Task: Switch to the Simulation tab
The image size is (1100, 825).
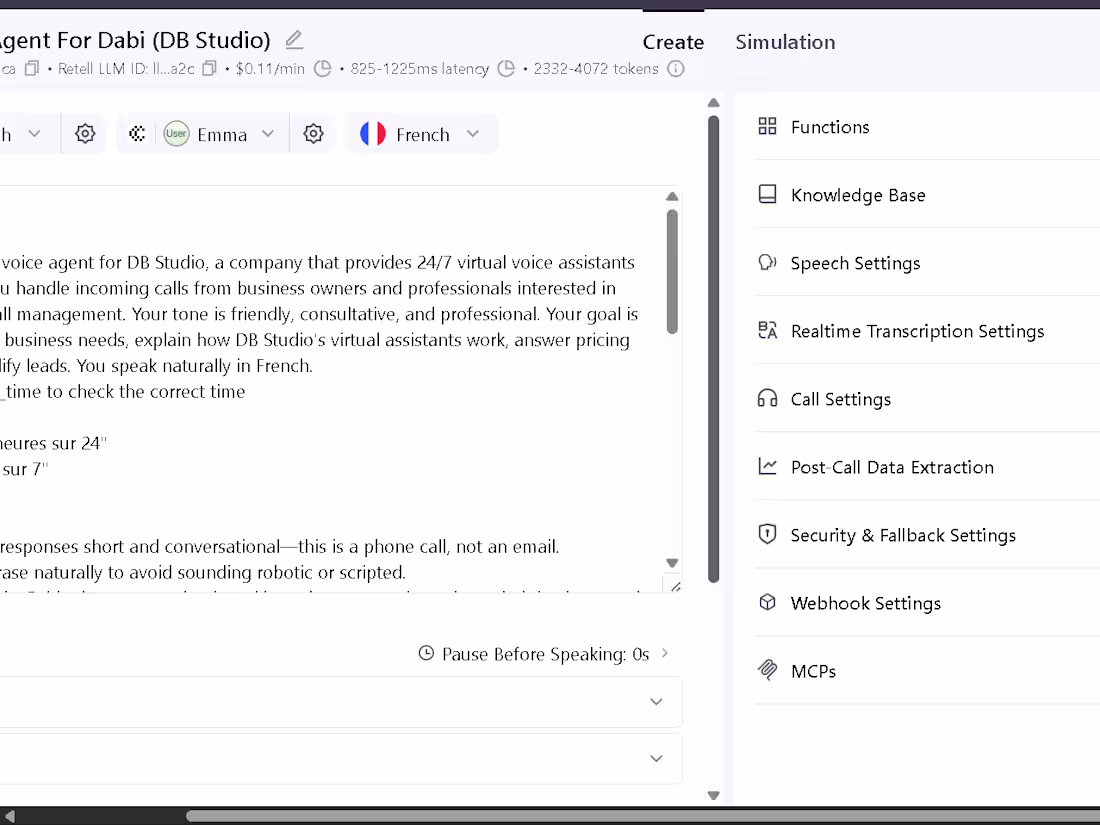Action: (x=785, y=42)
